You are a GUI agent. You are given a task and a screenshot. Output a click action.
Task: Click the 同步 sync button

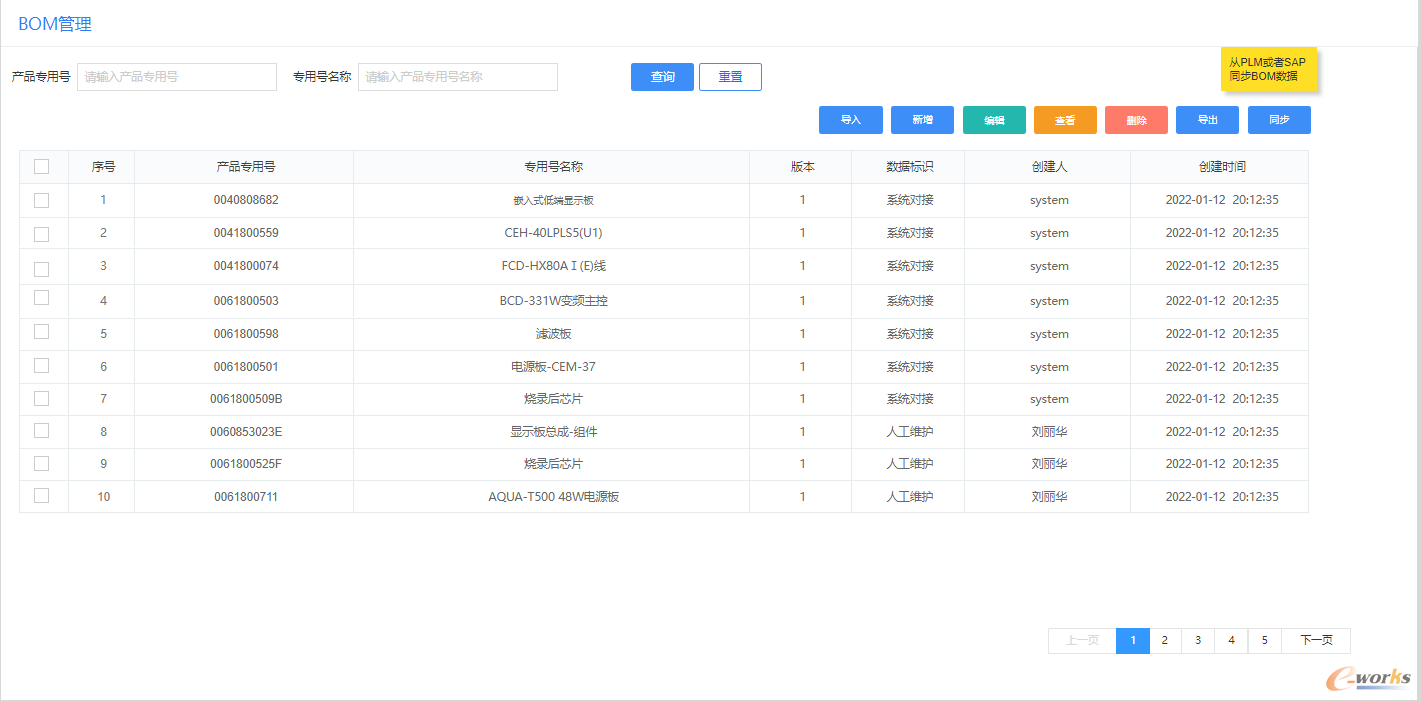click(x=1279, y=120)
